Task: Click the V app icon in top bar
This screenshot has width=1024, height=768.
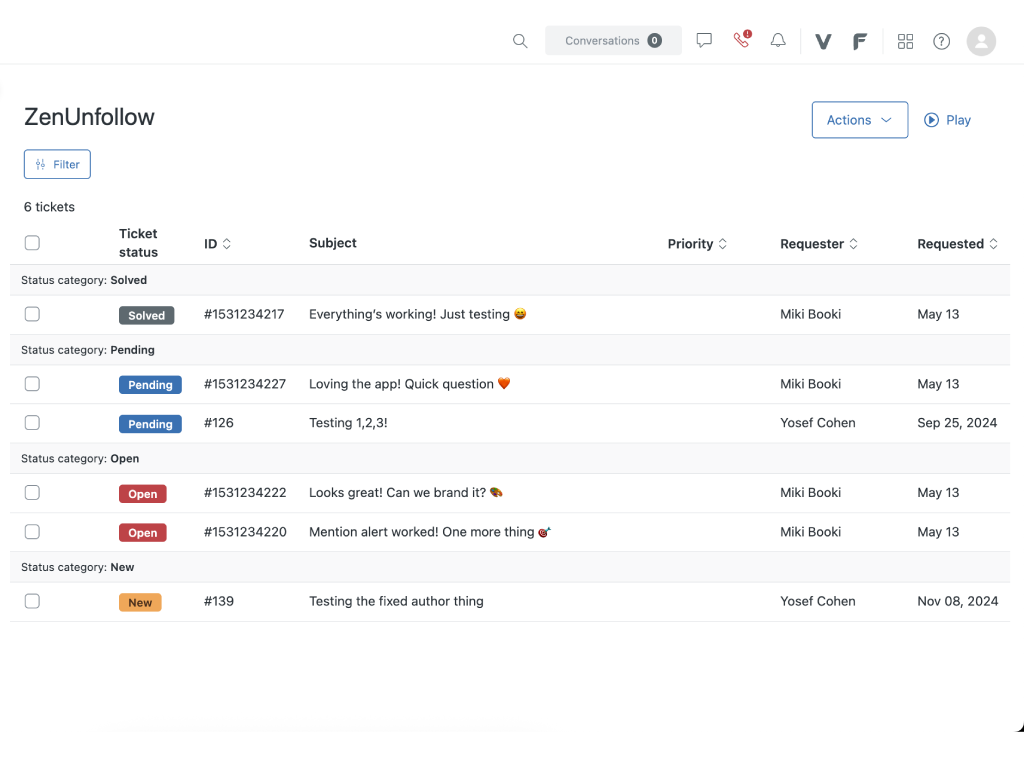Action: tap(823, 41)
